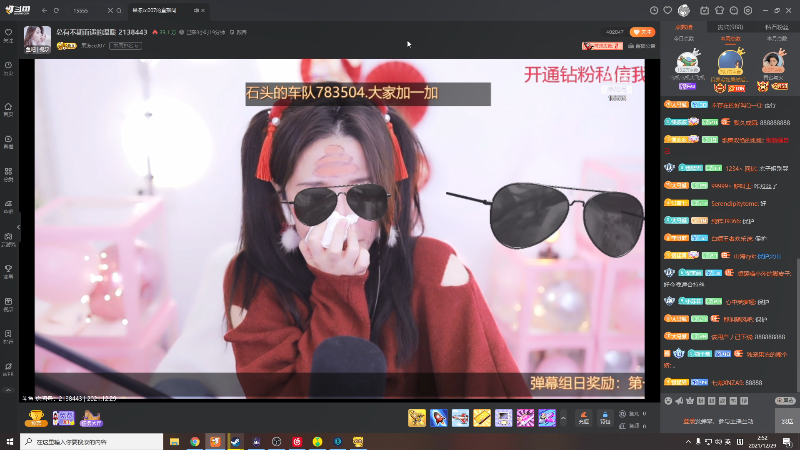This screenshot has width=800, height=450.
Task: Open the emoji picker in chat toolbar
Action: coord(668,401)
